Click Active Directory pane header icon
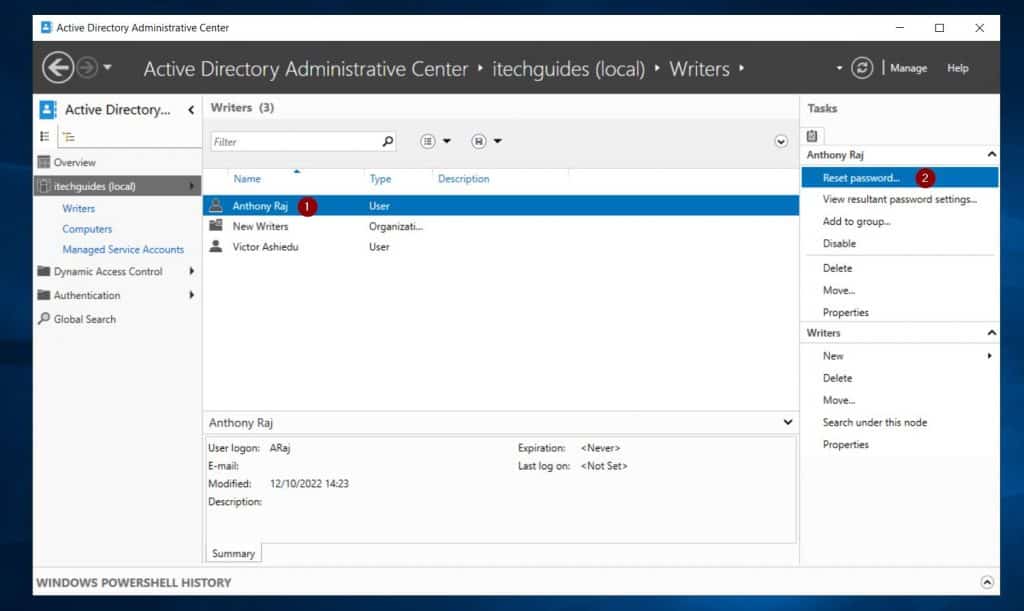The image size is (1024, 611). click(48, 110)
